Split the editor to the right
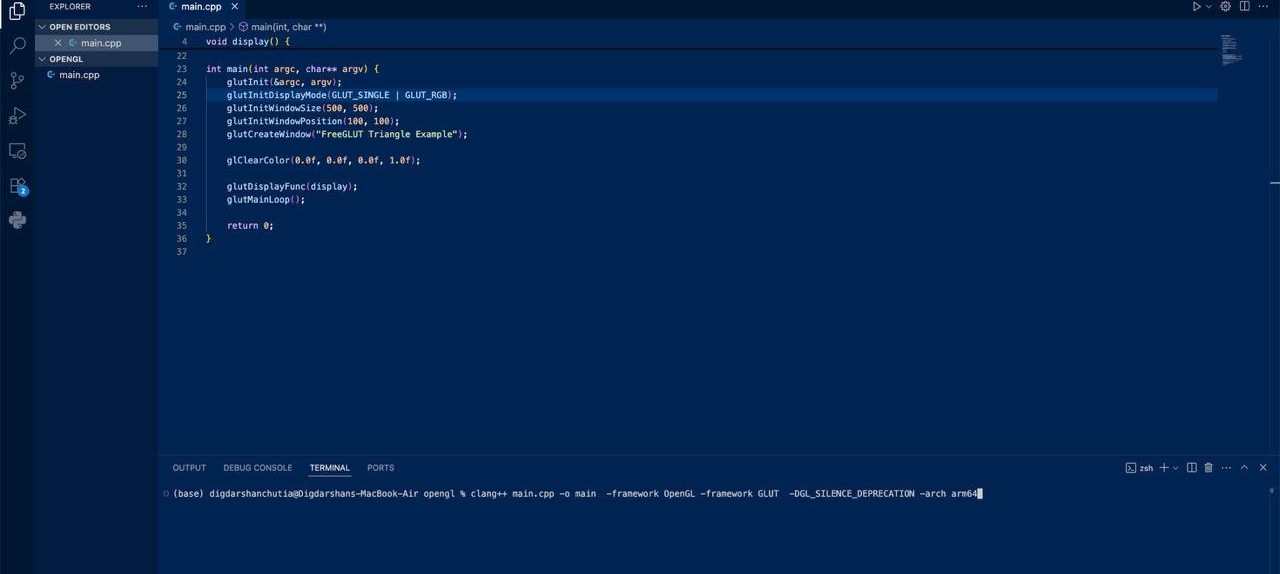 (x=1245, y=6)
